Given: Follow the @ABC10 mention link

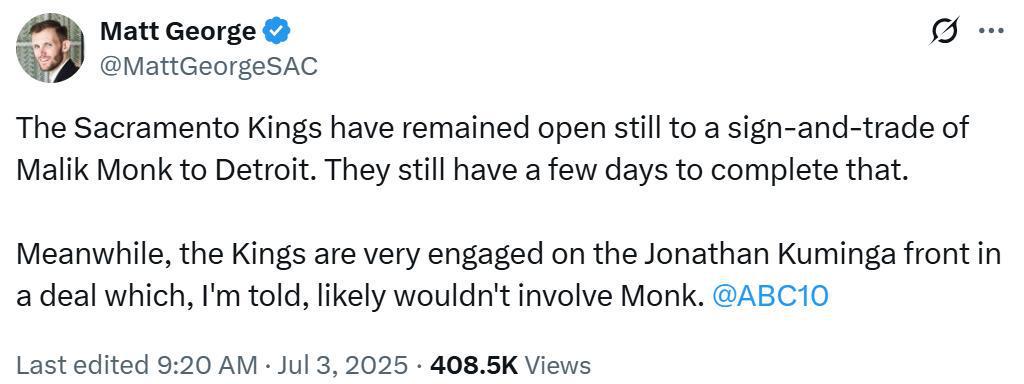Looking at the screenshot, I should pos(771,296).
